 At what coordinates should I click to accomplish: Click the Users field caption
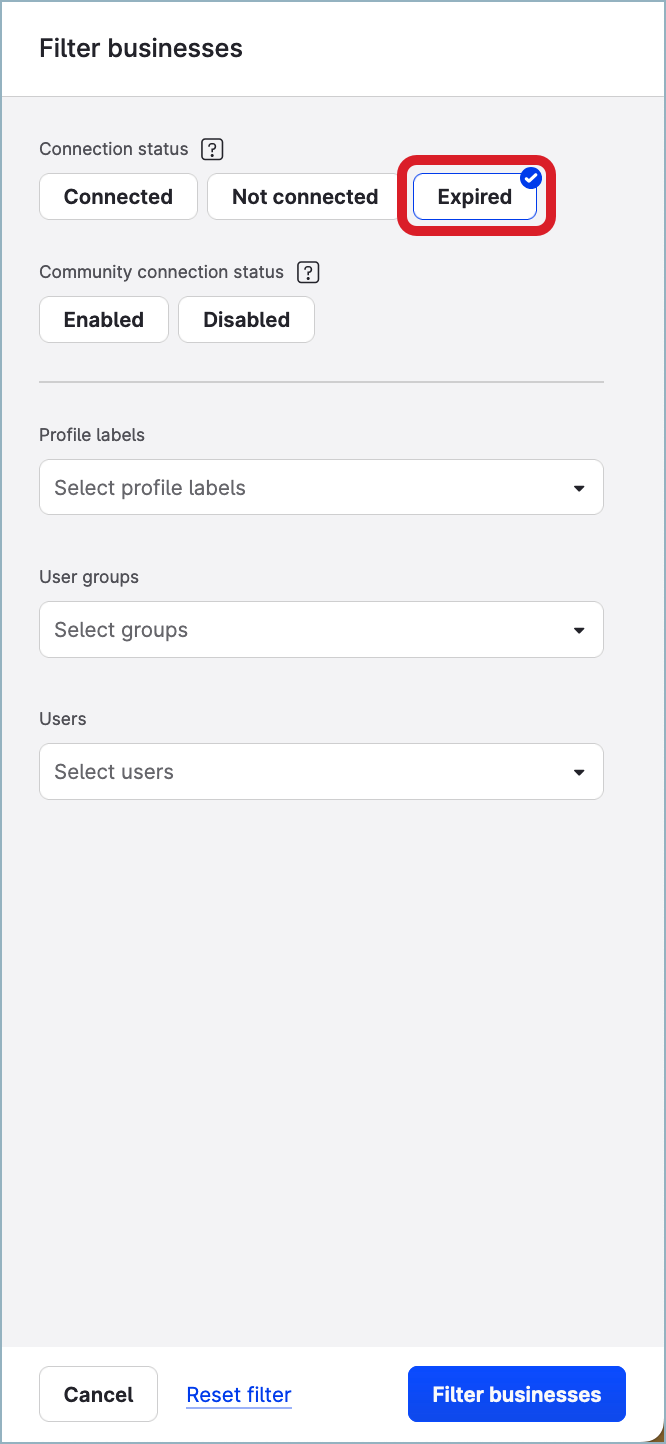[x=63, y=719]
